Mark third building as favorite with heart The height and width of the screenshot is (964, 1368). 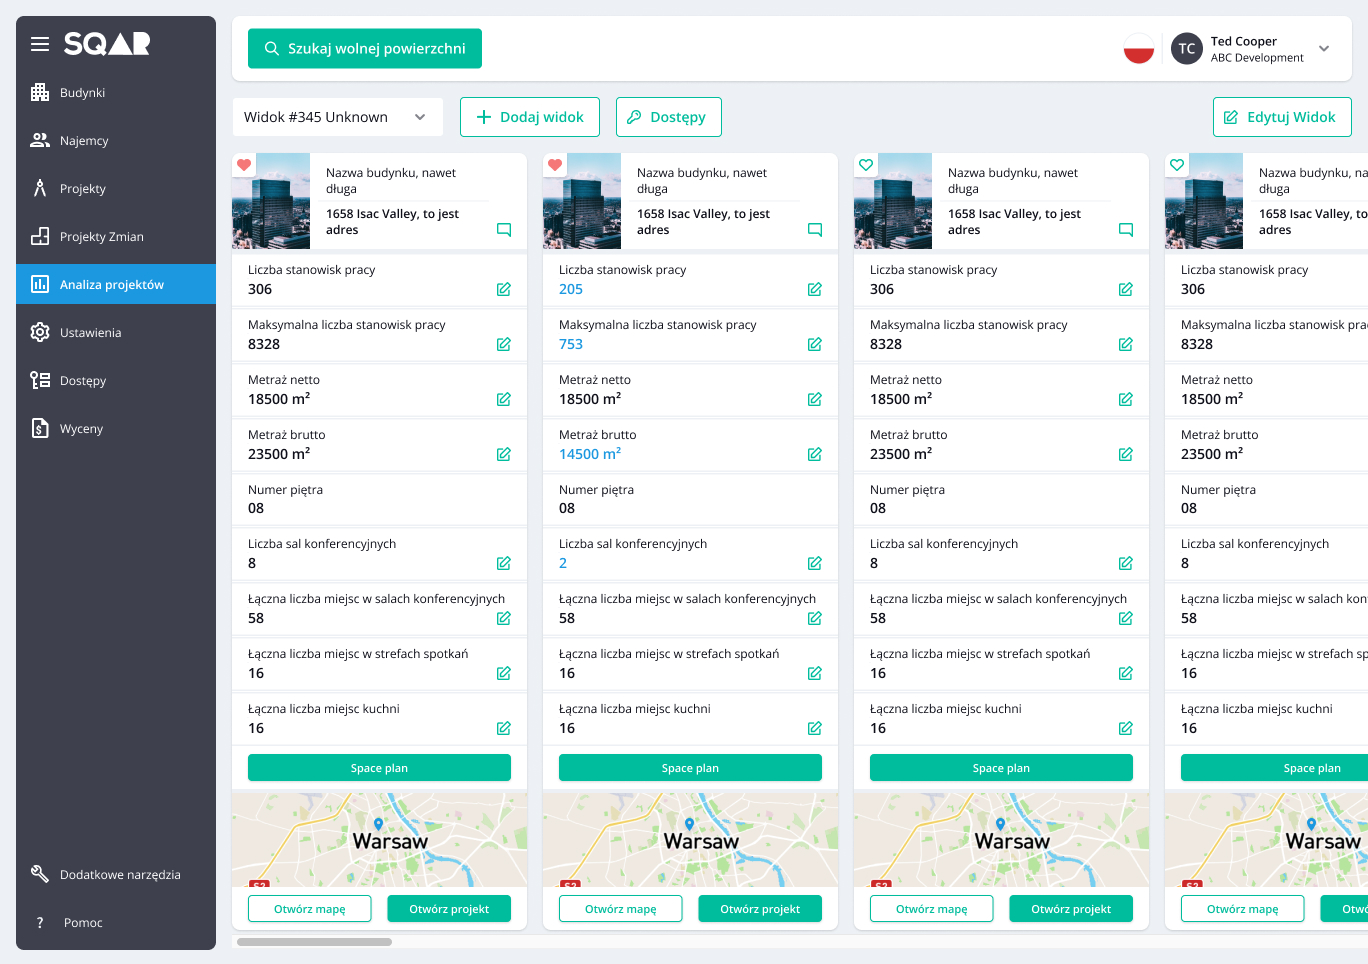tap(866, 165)
